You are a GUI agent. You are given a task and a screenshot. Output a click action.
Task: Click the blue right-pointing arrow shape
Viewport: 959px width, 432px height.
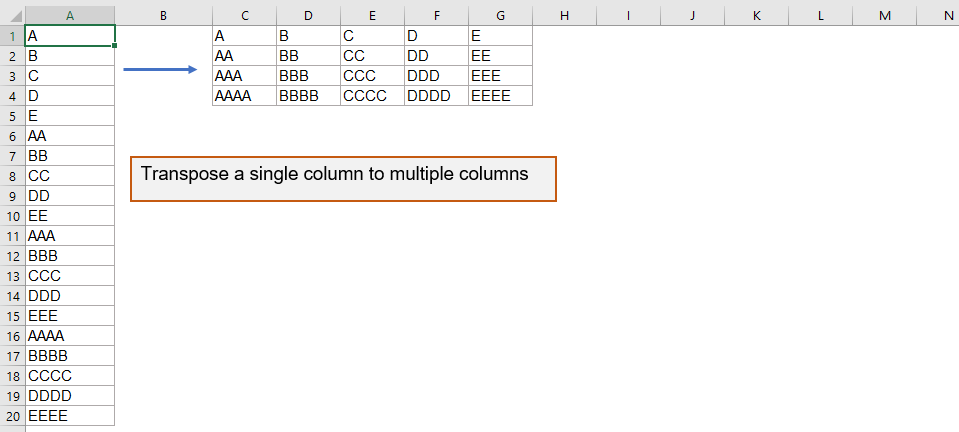tap(160, 70)
